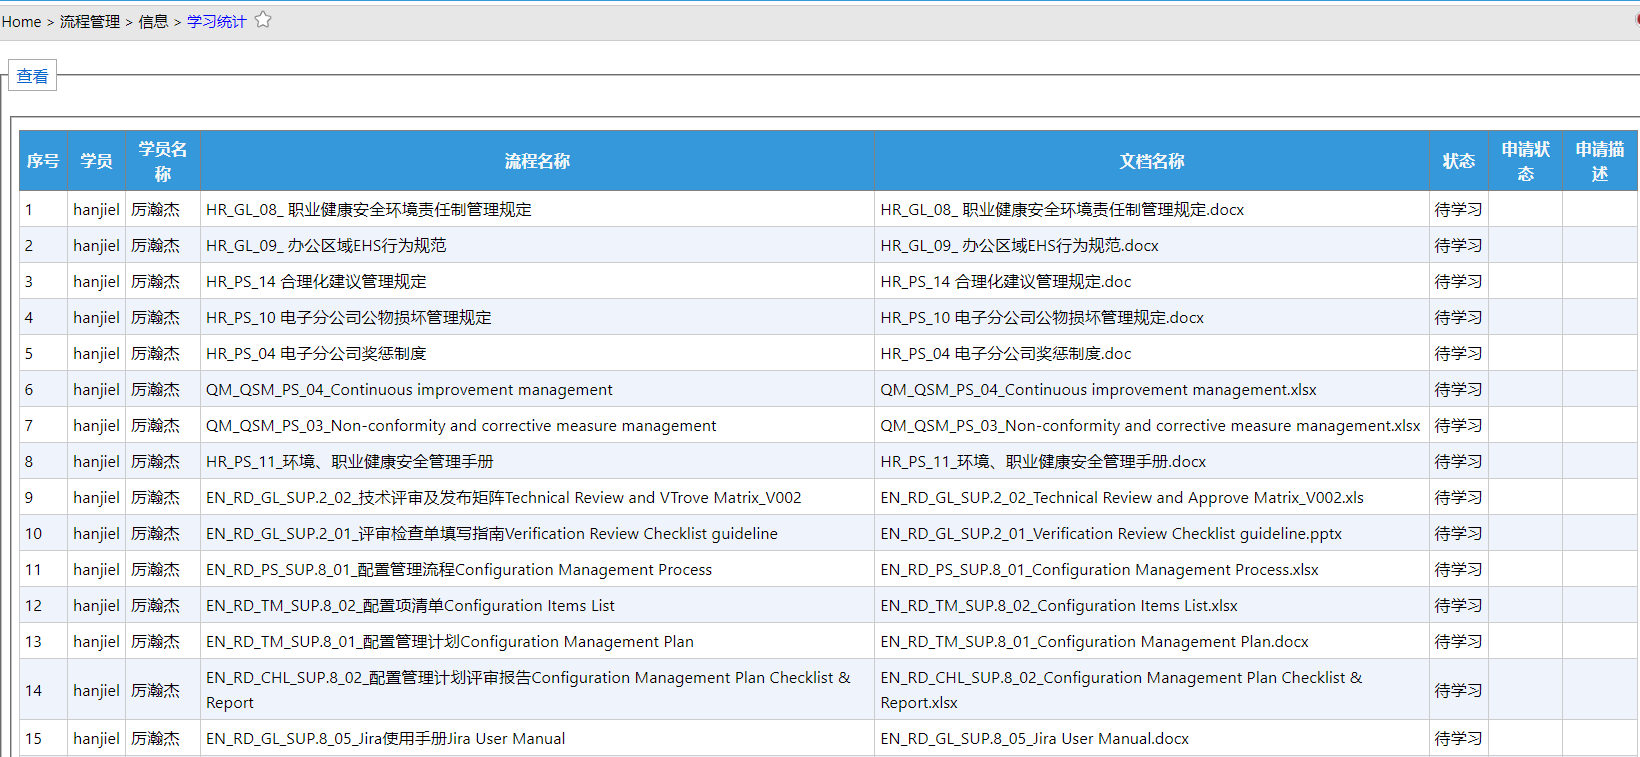The height and width of the screenshot is (757, 1640).
Task: Click 厉瀚杰 name in row 12
Action: point(156,606)
